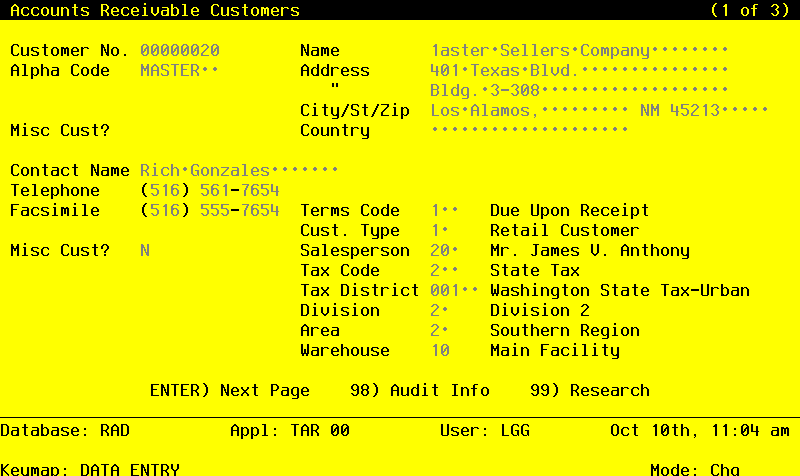Select address line 401 Texas Blvd.

pos(580,70)
